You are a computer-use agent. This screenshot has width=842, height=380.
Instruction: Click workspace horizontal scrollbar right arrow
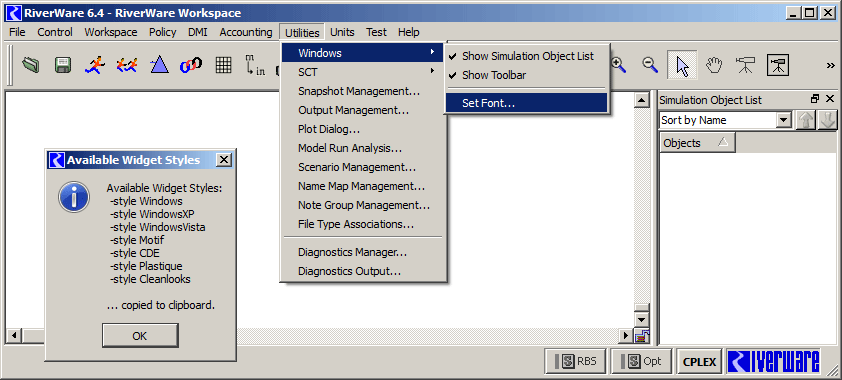(626, 336)
